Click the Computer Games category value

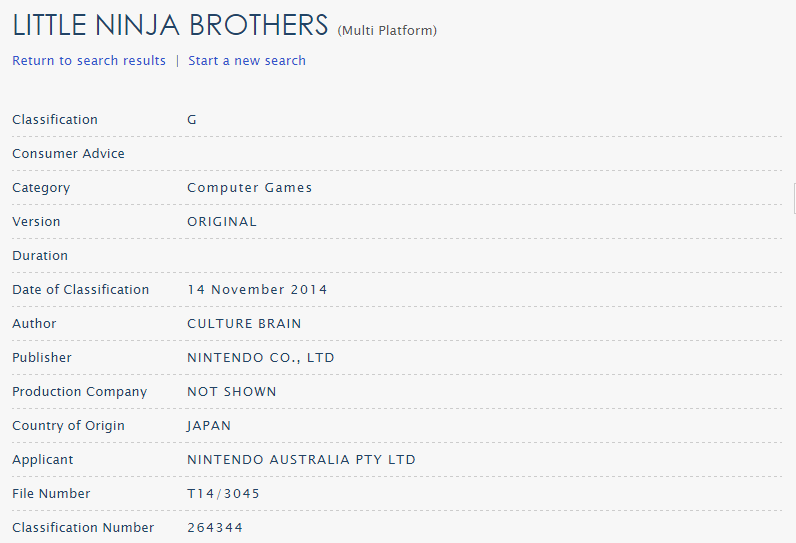click(x=250, y=188)
